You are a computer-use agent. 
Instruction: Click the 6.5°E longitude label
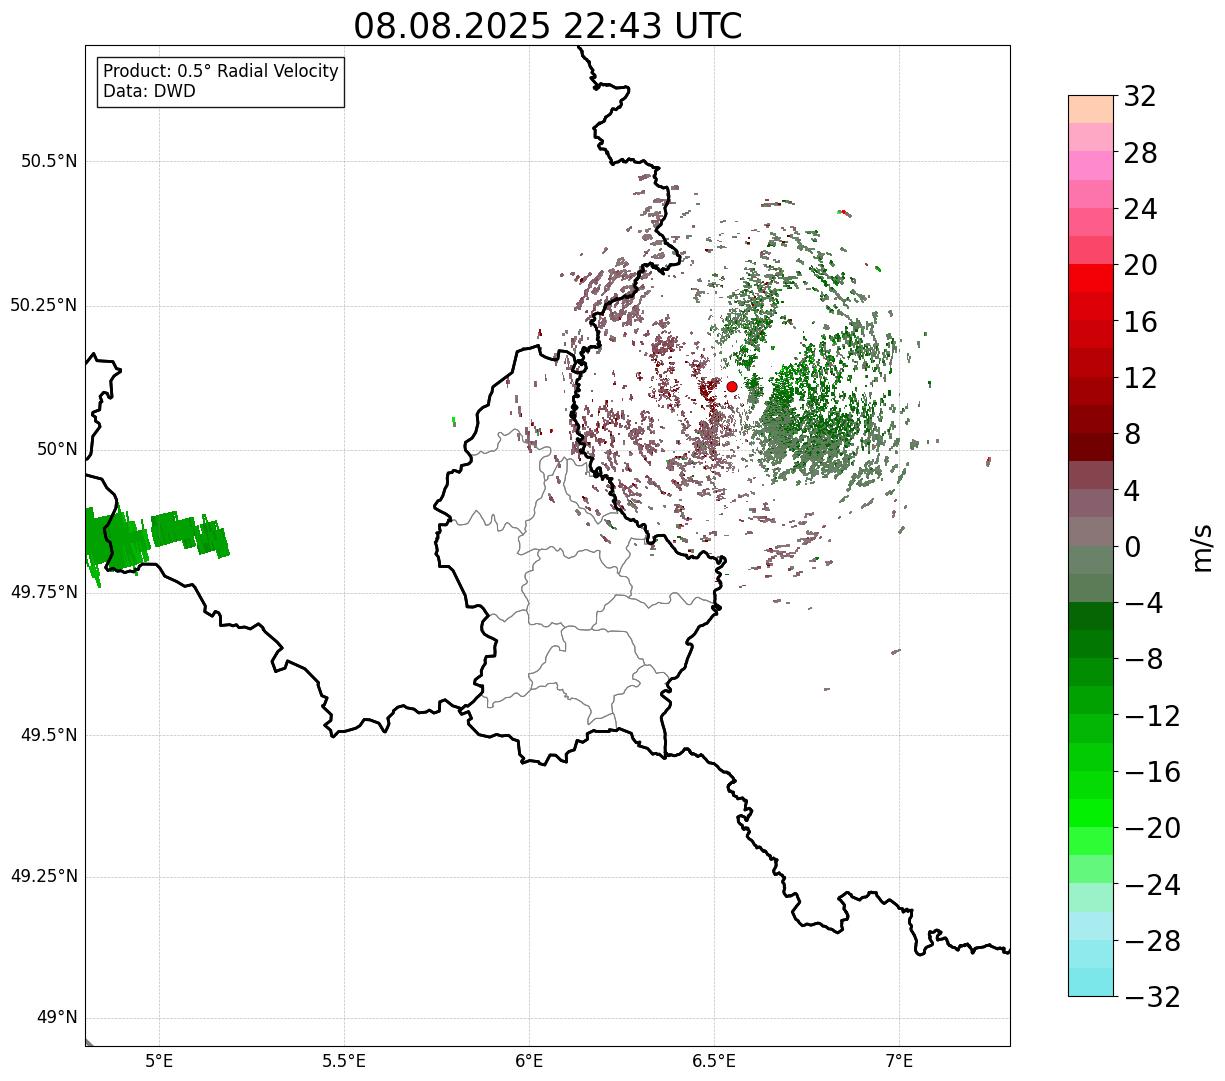coord(714,1061)
